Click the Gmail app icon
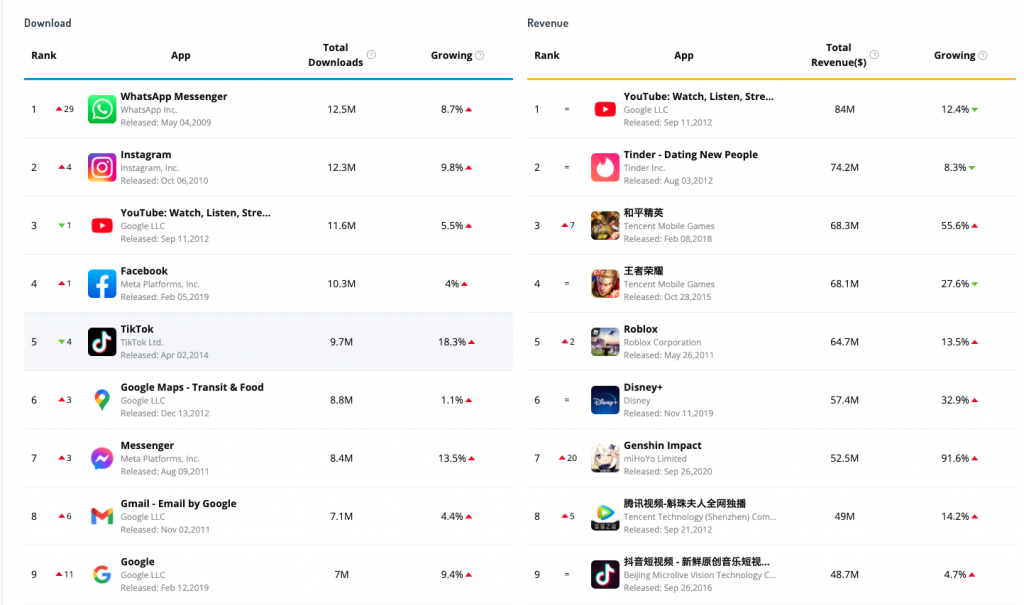This screenshot has width=1024, height=605. 102,516
